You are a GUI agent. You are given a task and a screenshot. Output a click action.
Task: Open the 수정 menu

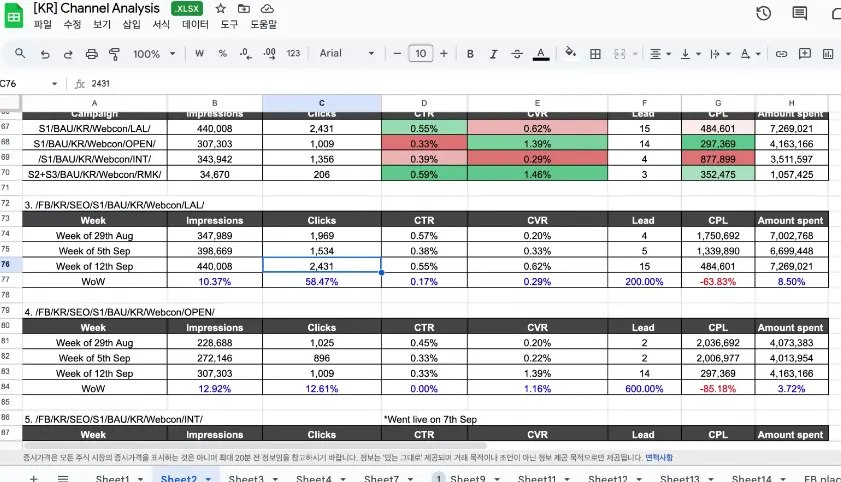[x=72, y=24]
